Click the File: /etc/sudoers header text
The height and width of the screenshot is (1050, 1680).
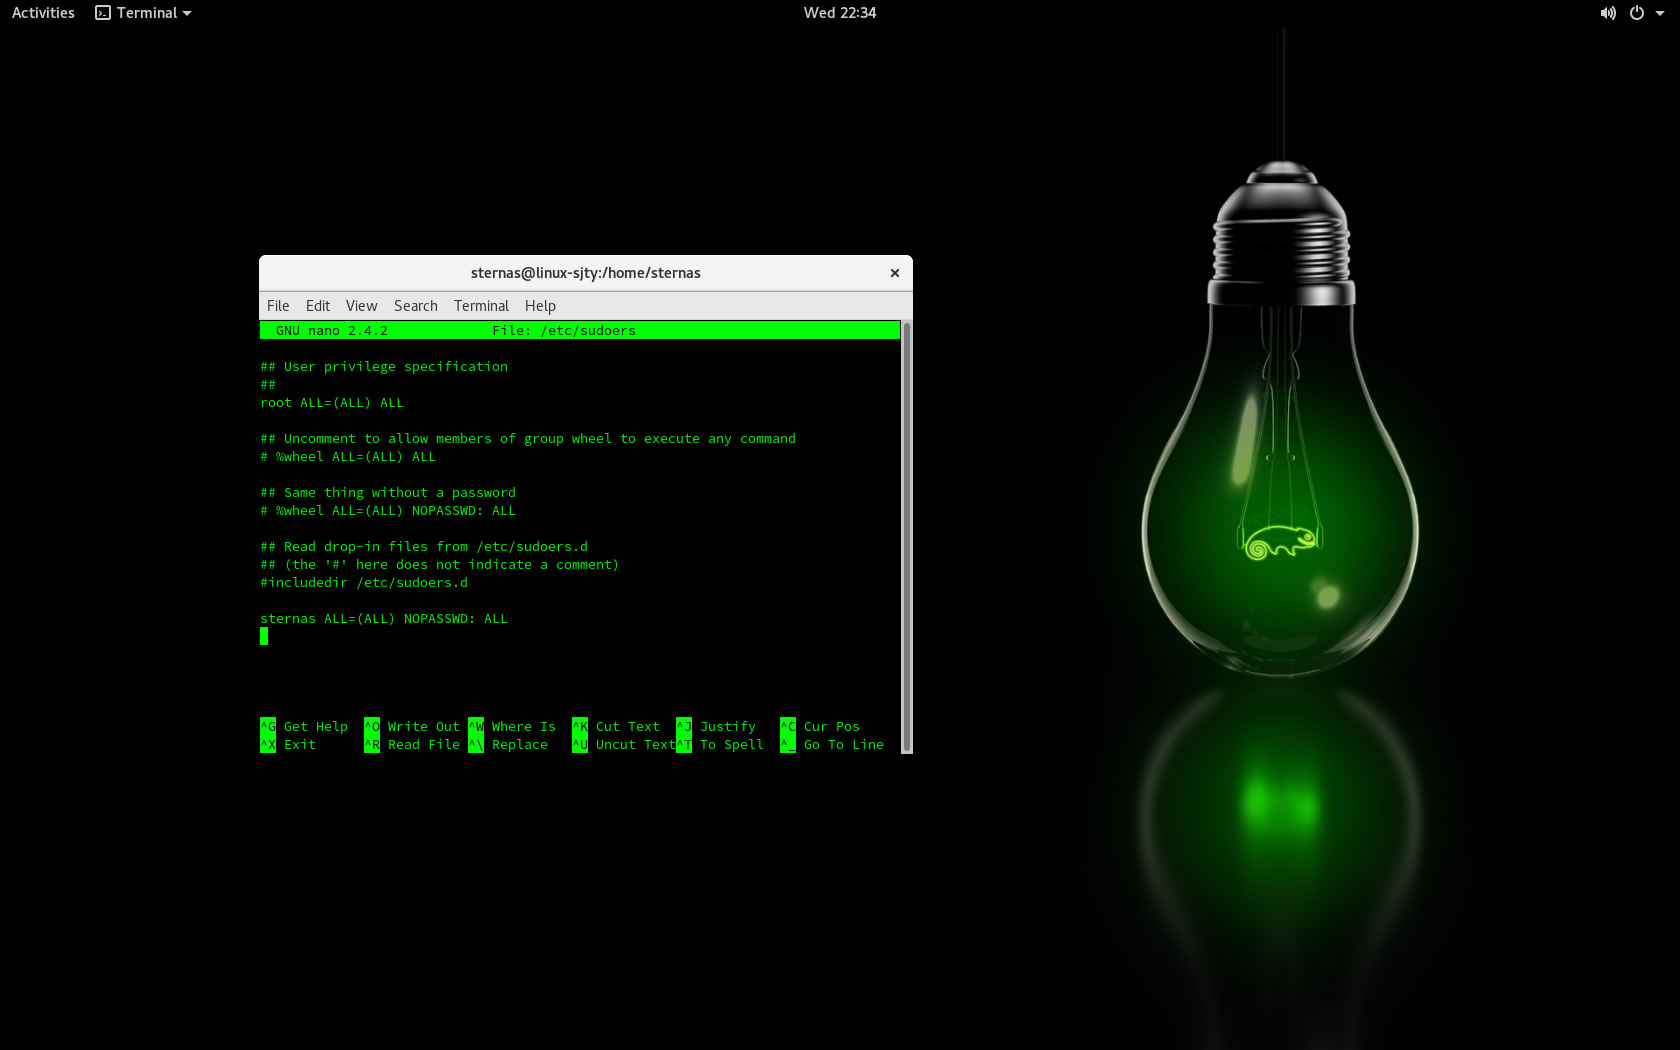564,331
